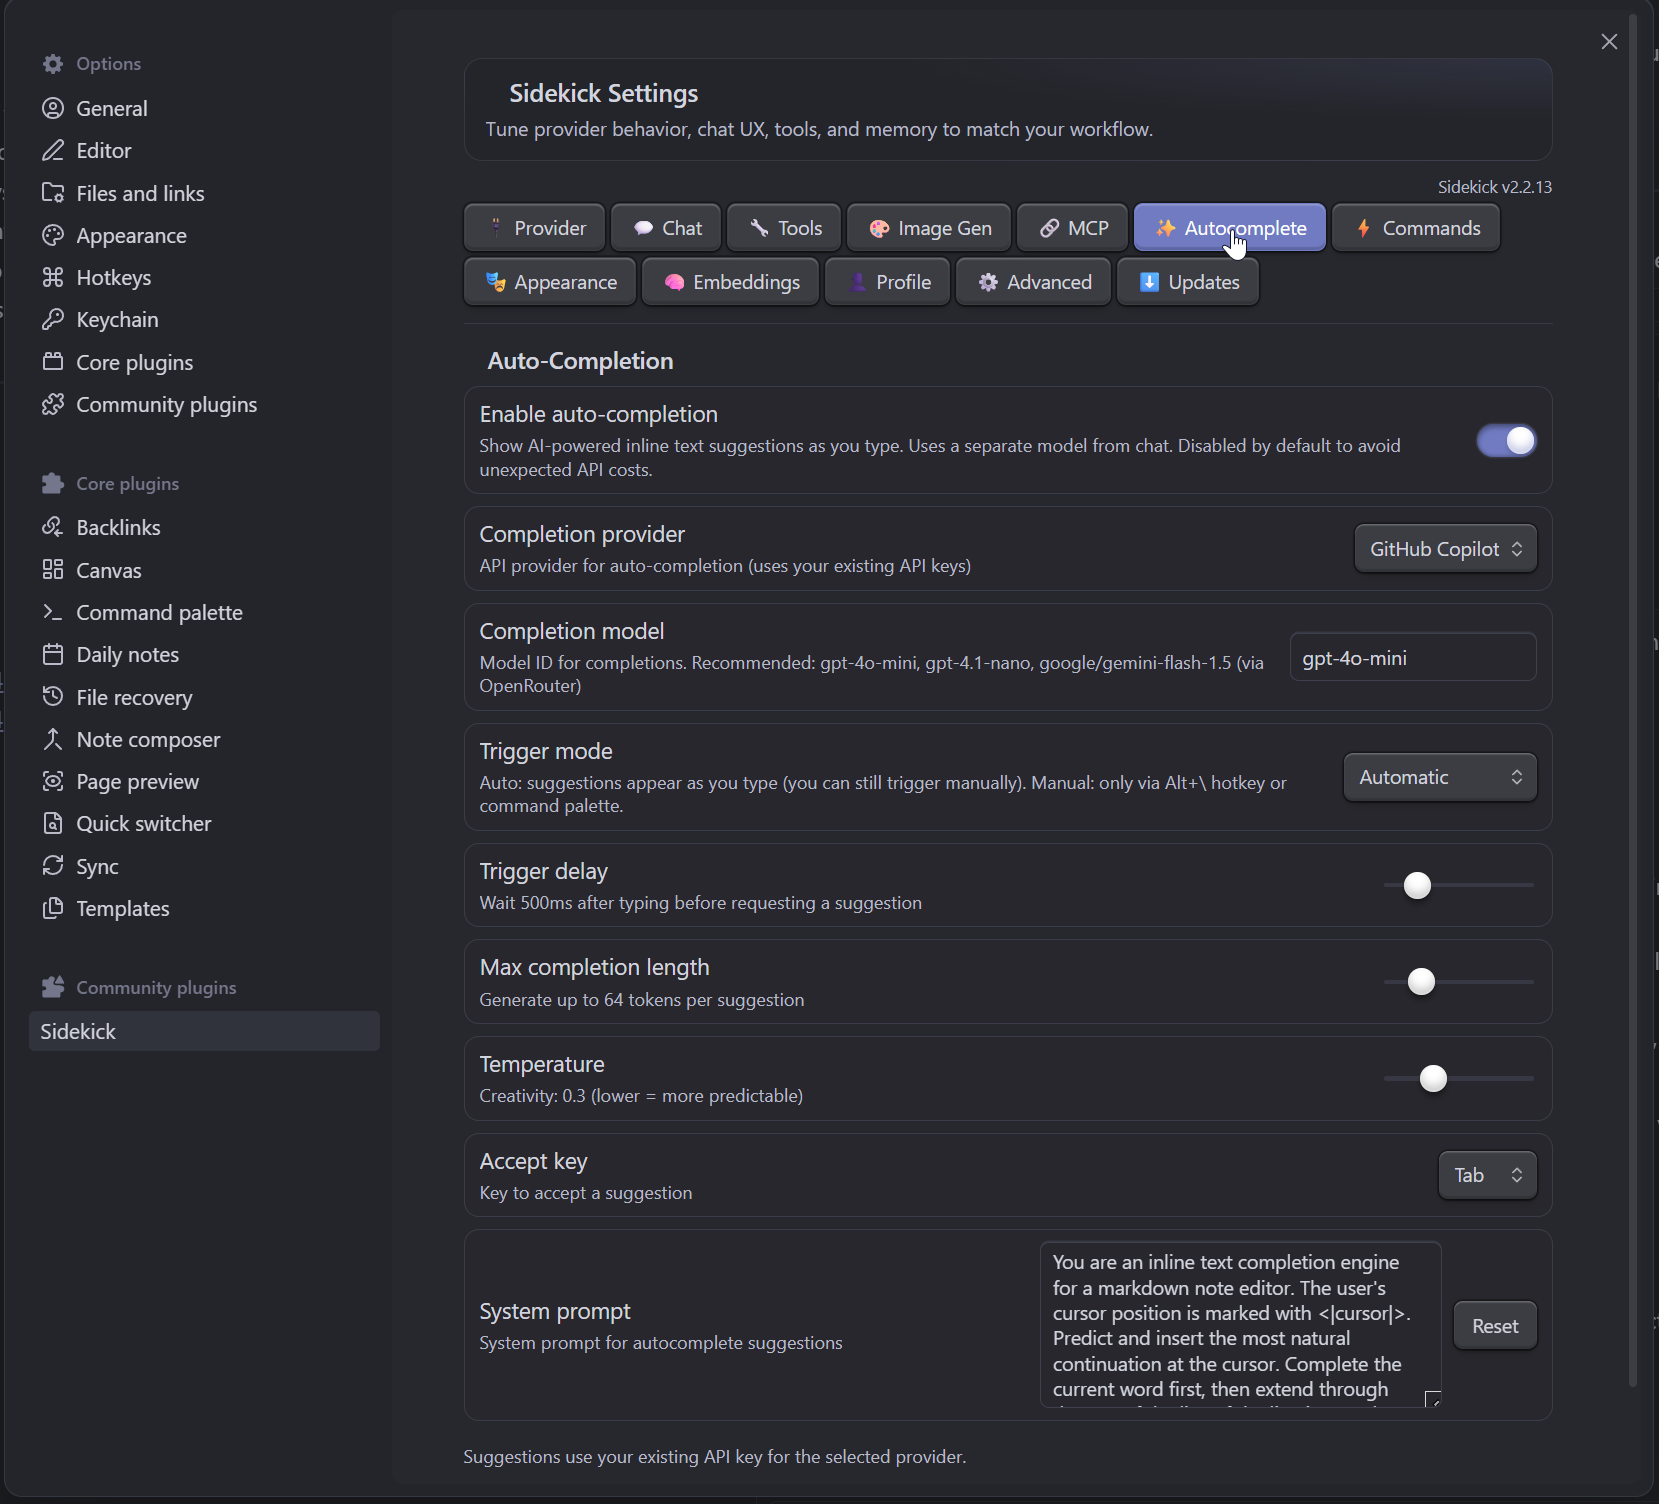Select the Templates plugin icon
Screen dimensions: 1659x1504
54,909
